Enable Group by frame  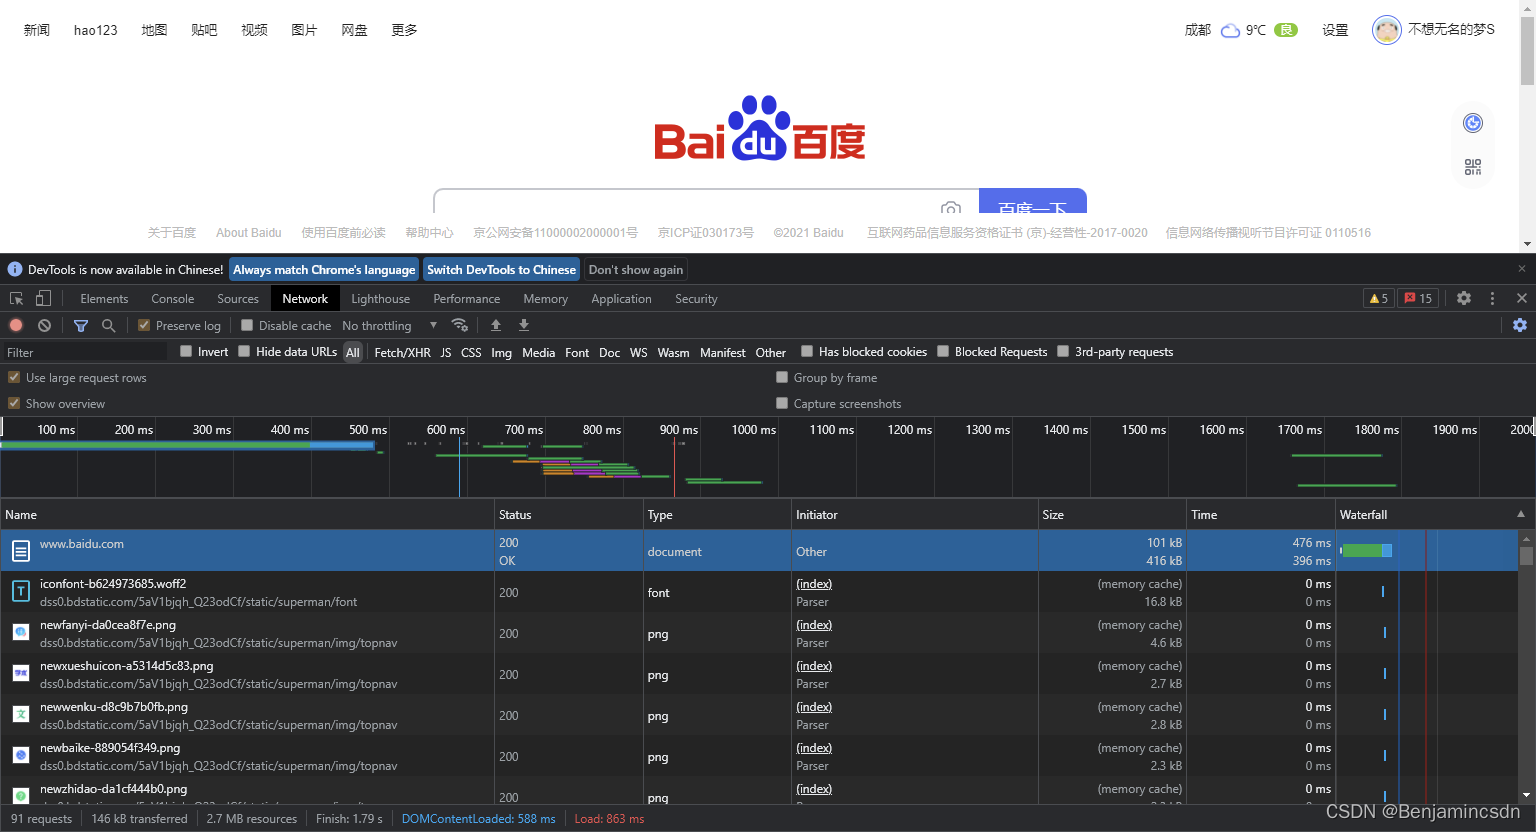(782, 377)
